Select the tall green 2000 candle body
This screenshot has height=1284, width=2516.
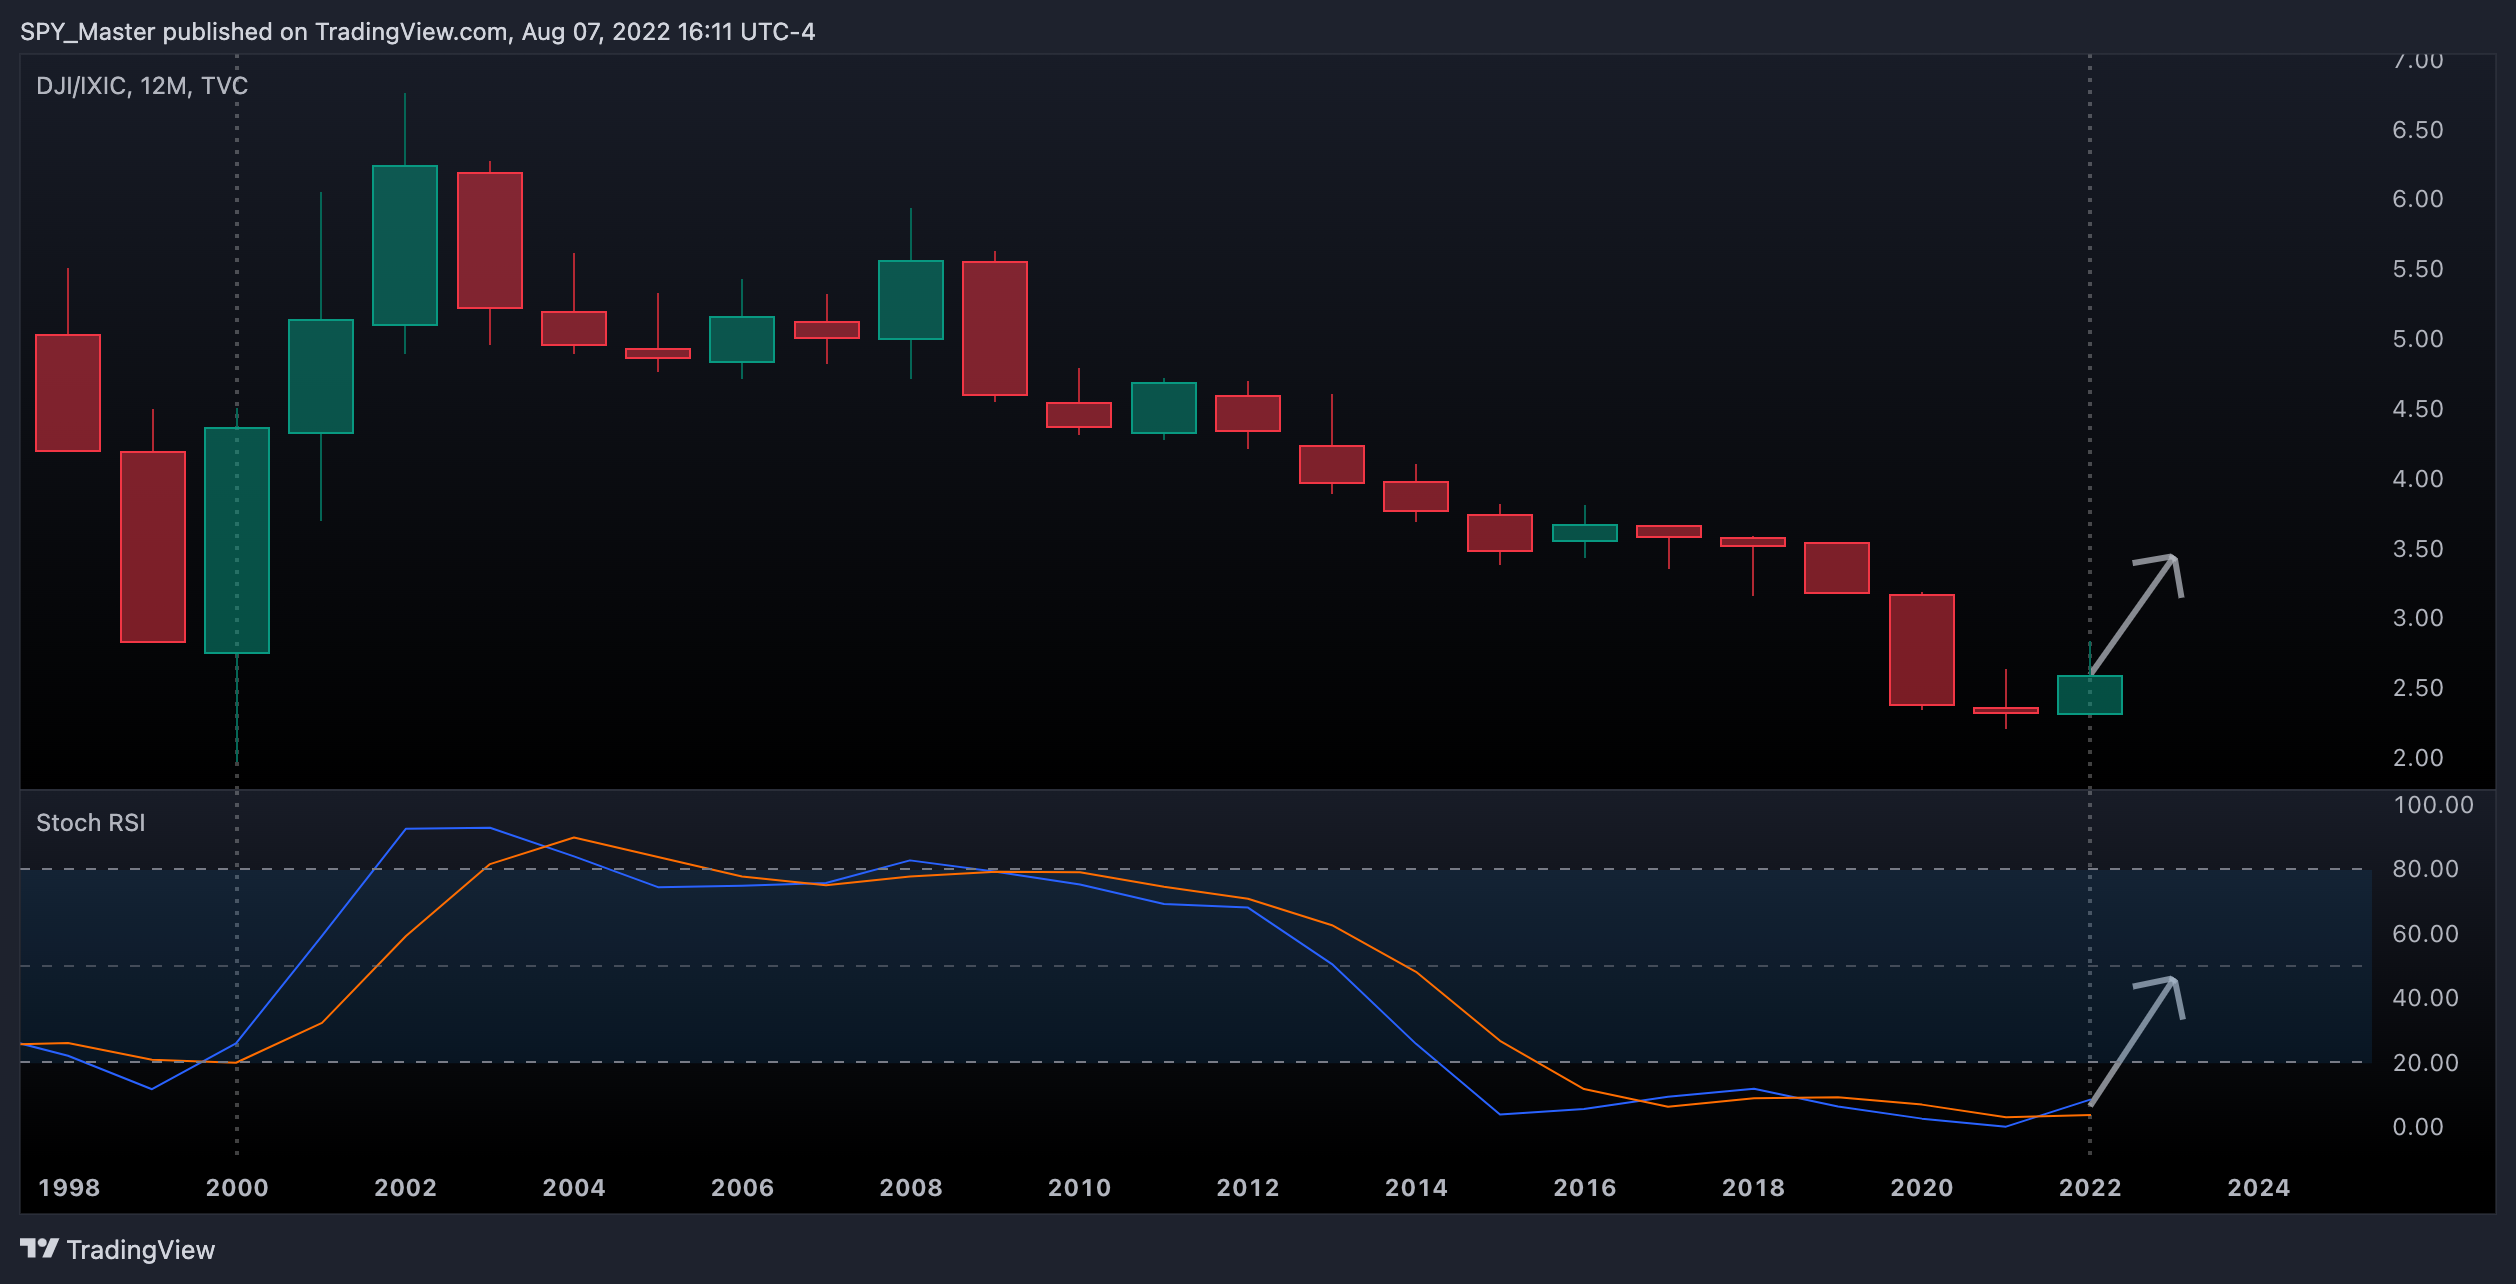237,540
